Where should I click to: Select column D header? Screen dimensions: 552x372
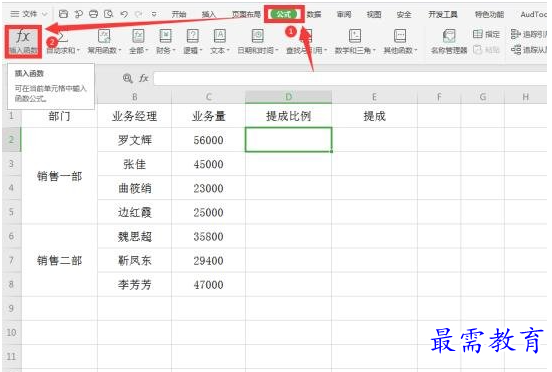coord(288,97)
